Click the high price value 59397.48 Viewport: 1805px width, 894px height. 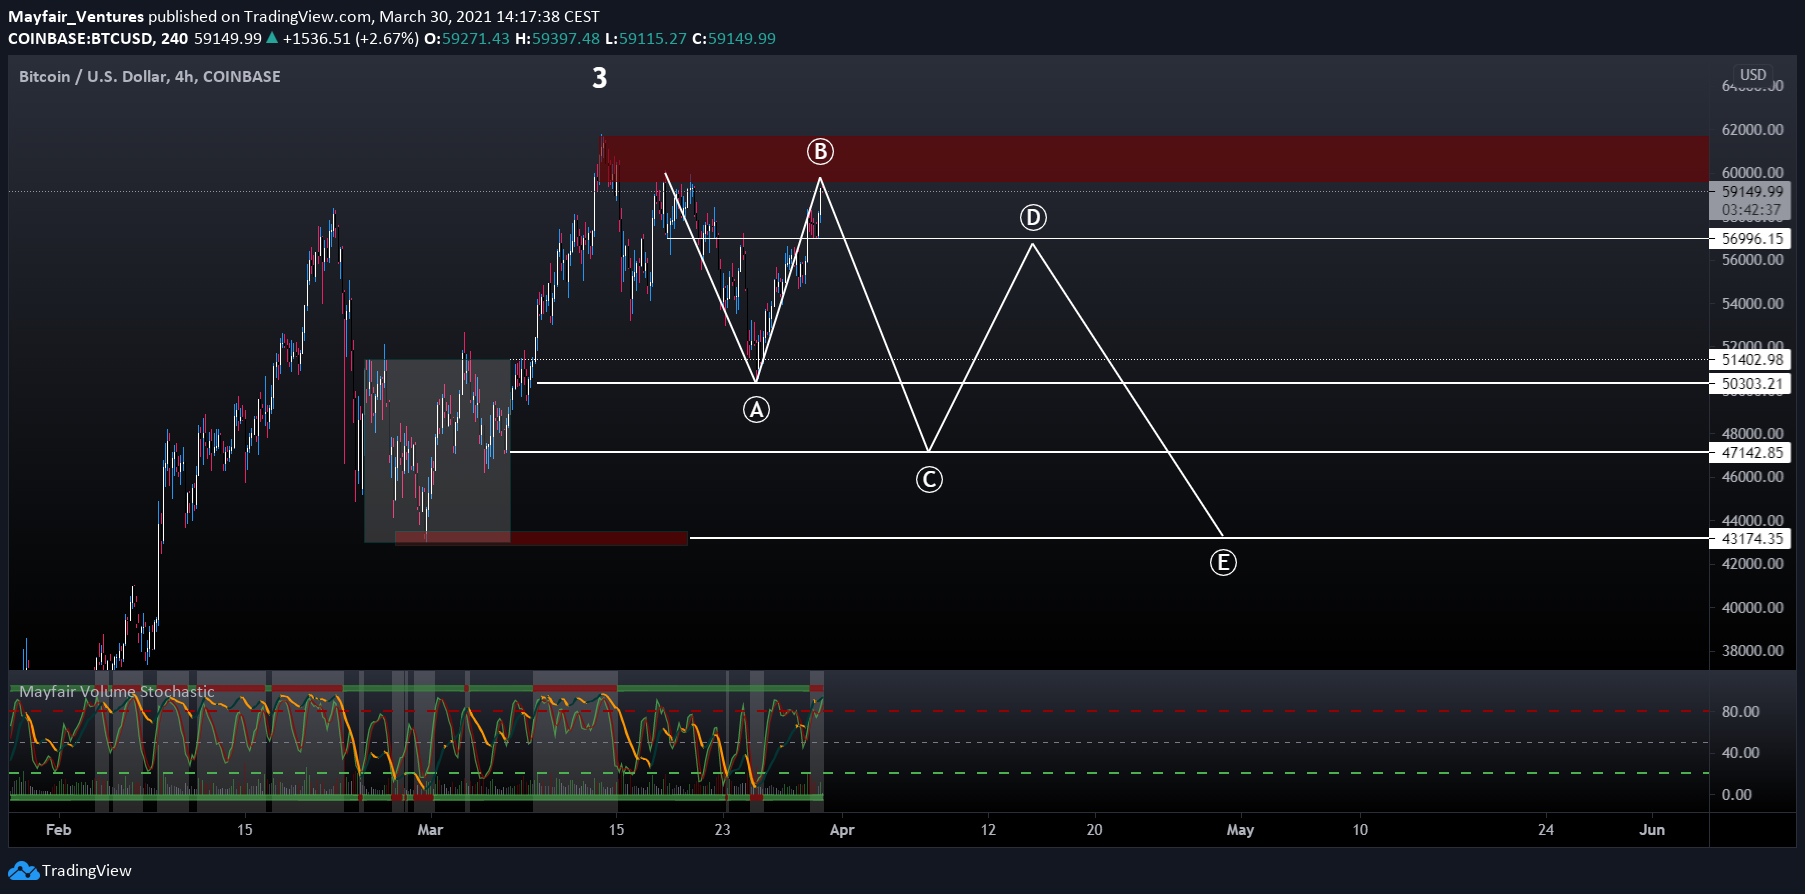tap(566, 39)
